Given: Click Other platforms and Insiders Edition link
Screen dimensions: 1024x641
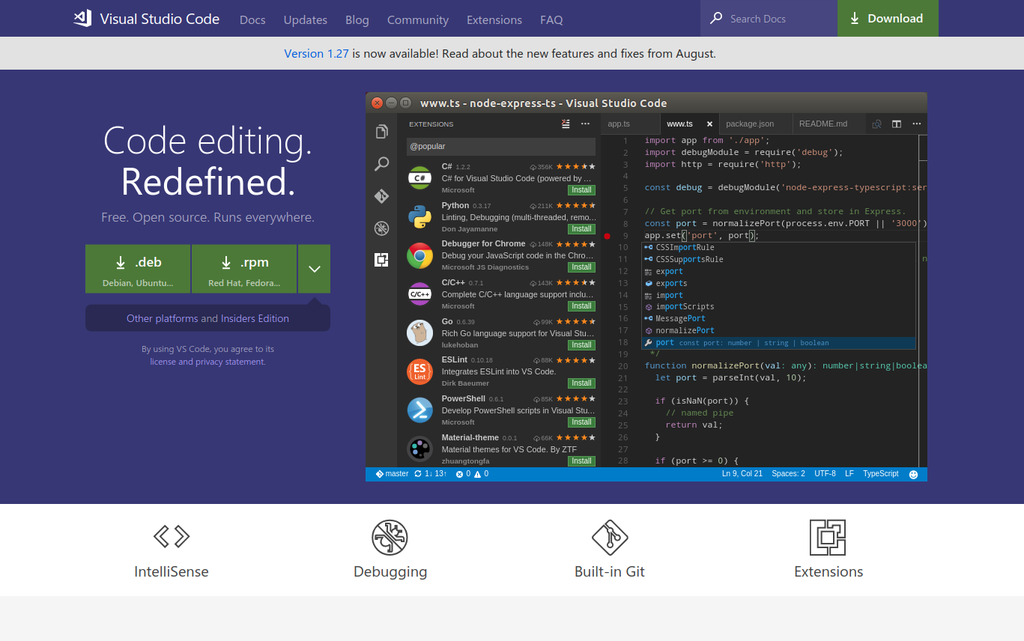Looking at the screenshot, I should click(x=207, y=318).
